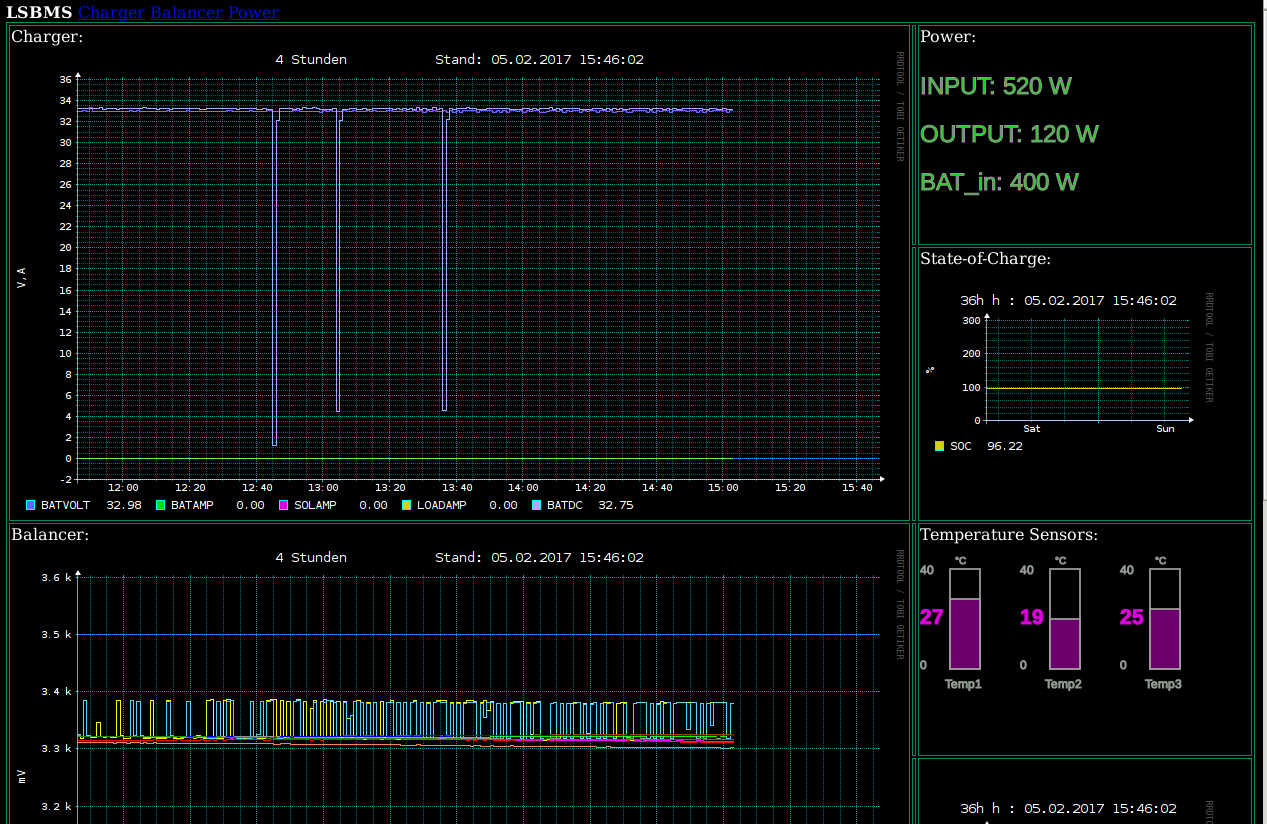This screenshot has width=1267, height=824.
Task: Click the Temp1 thermometer gauge
Action: [x=965, y=619]
